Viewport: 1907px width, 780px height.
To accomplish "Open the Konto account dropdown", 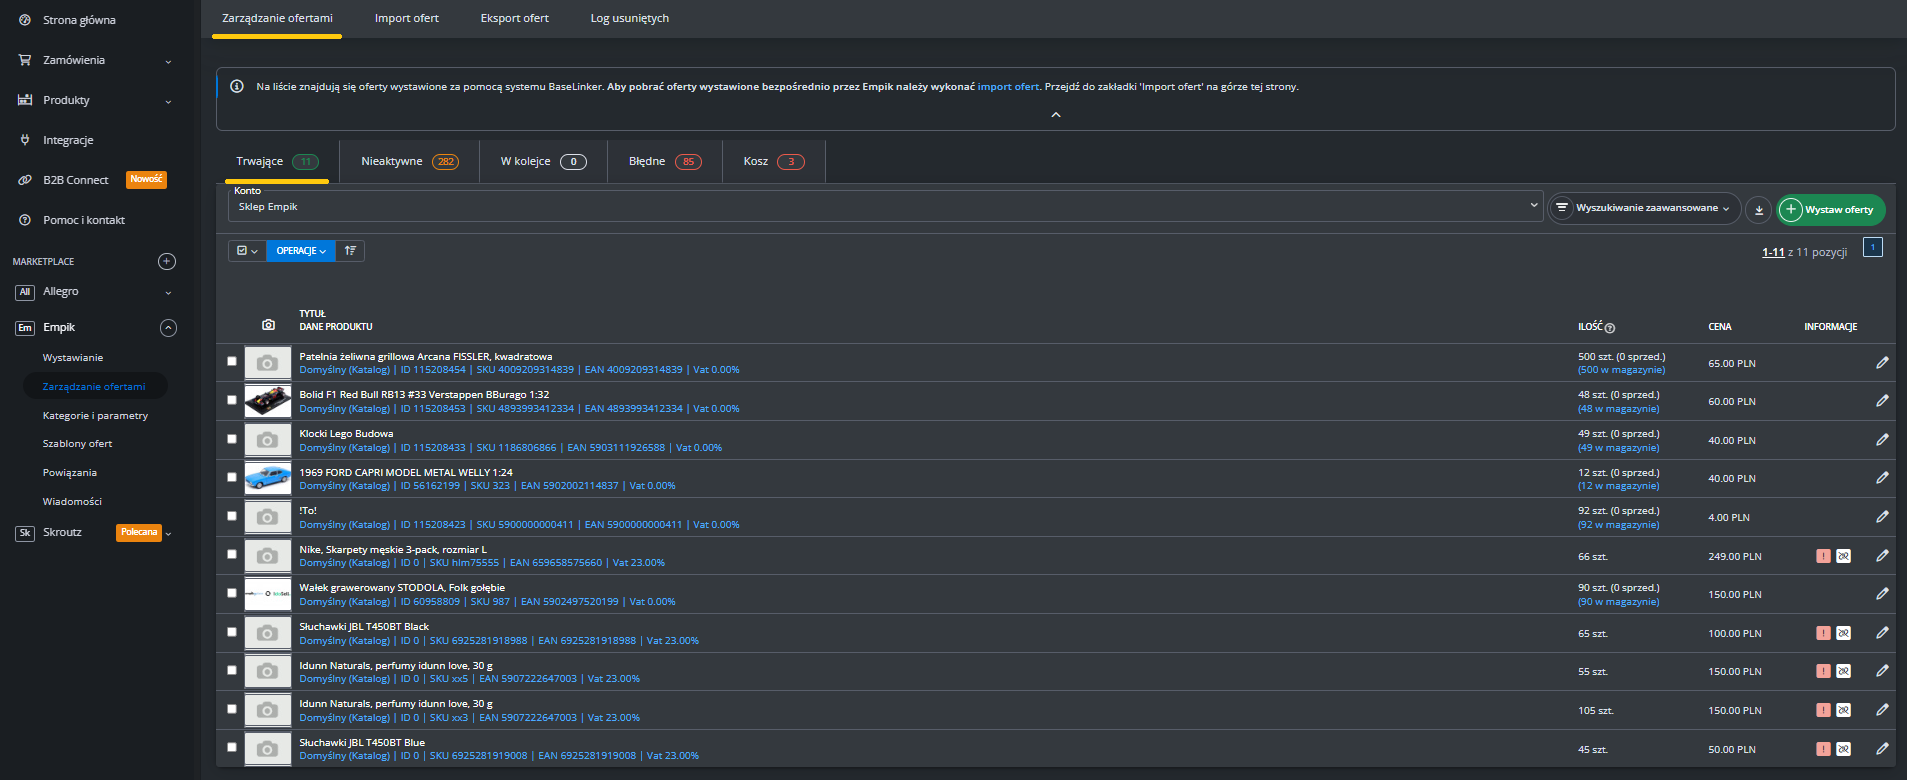I will tap(884, 206).
